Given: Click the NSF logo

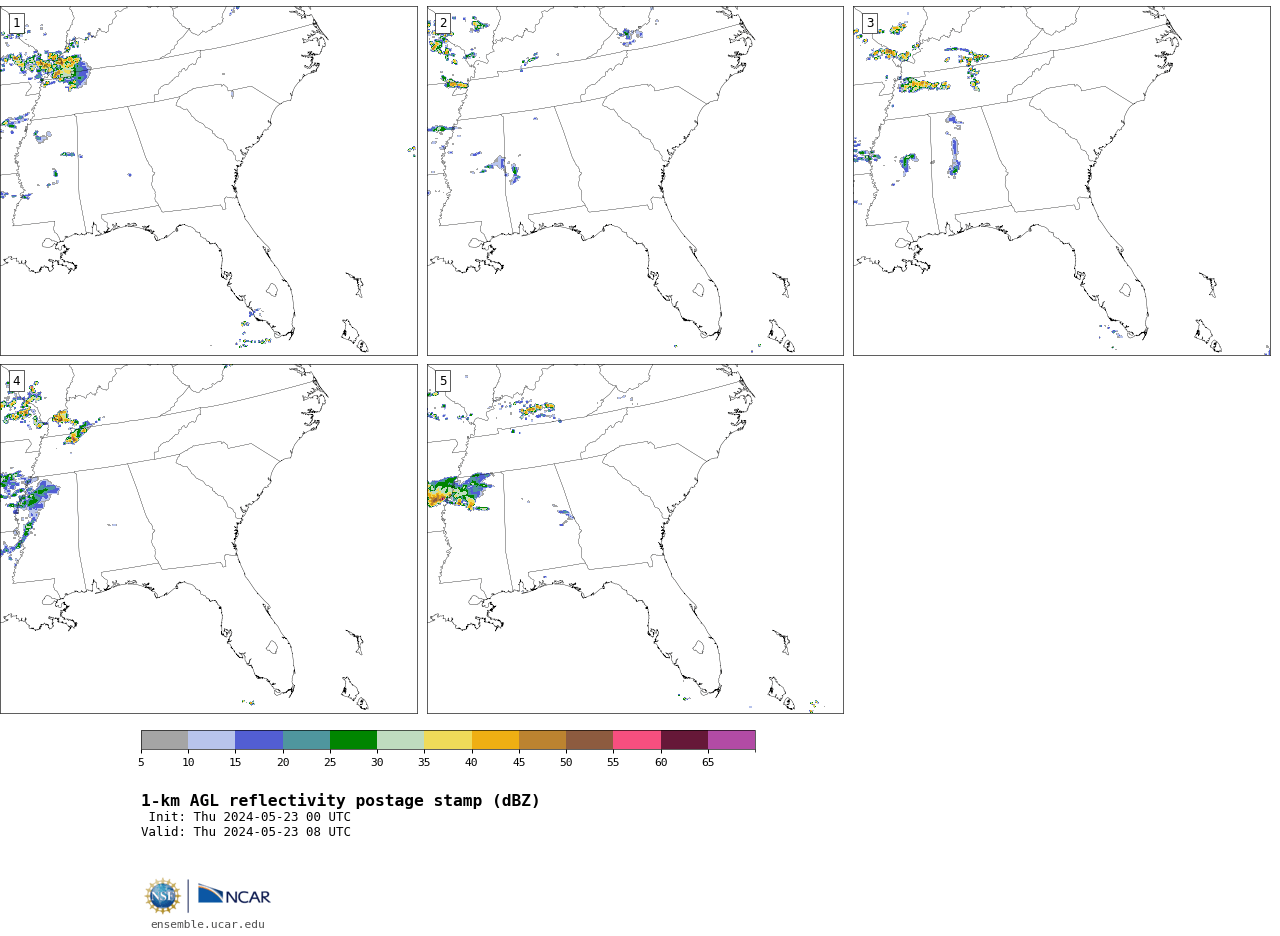Looking at the screenshot, I should point(162,896).
